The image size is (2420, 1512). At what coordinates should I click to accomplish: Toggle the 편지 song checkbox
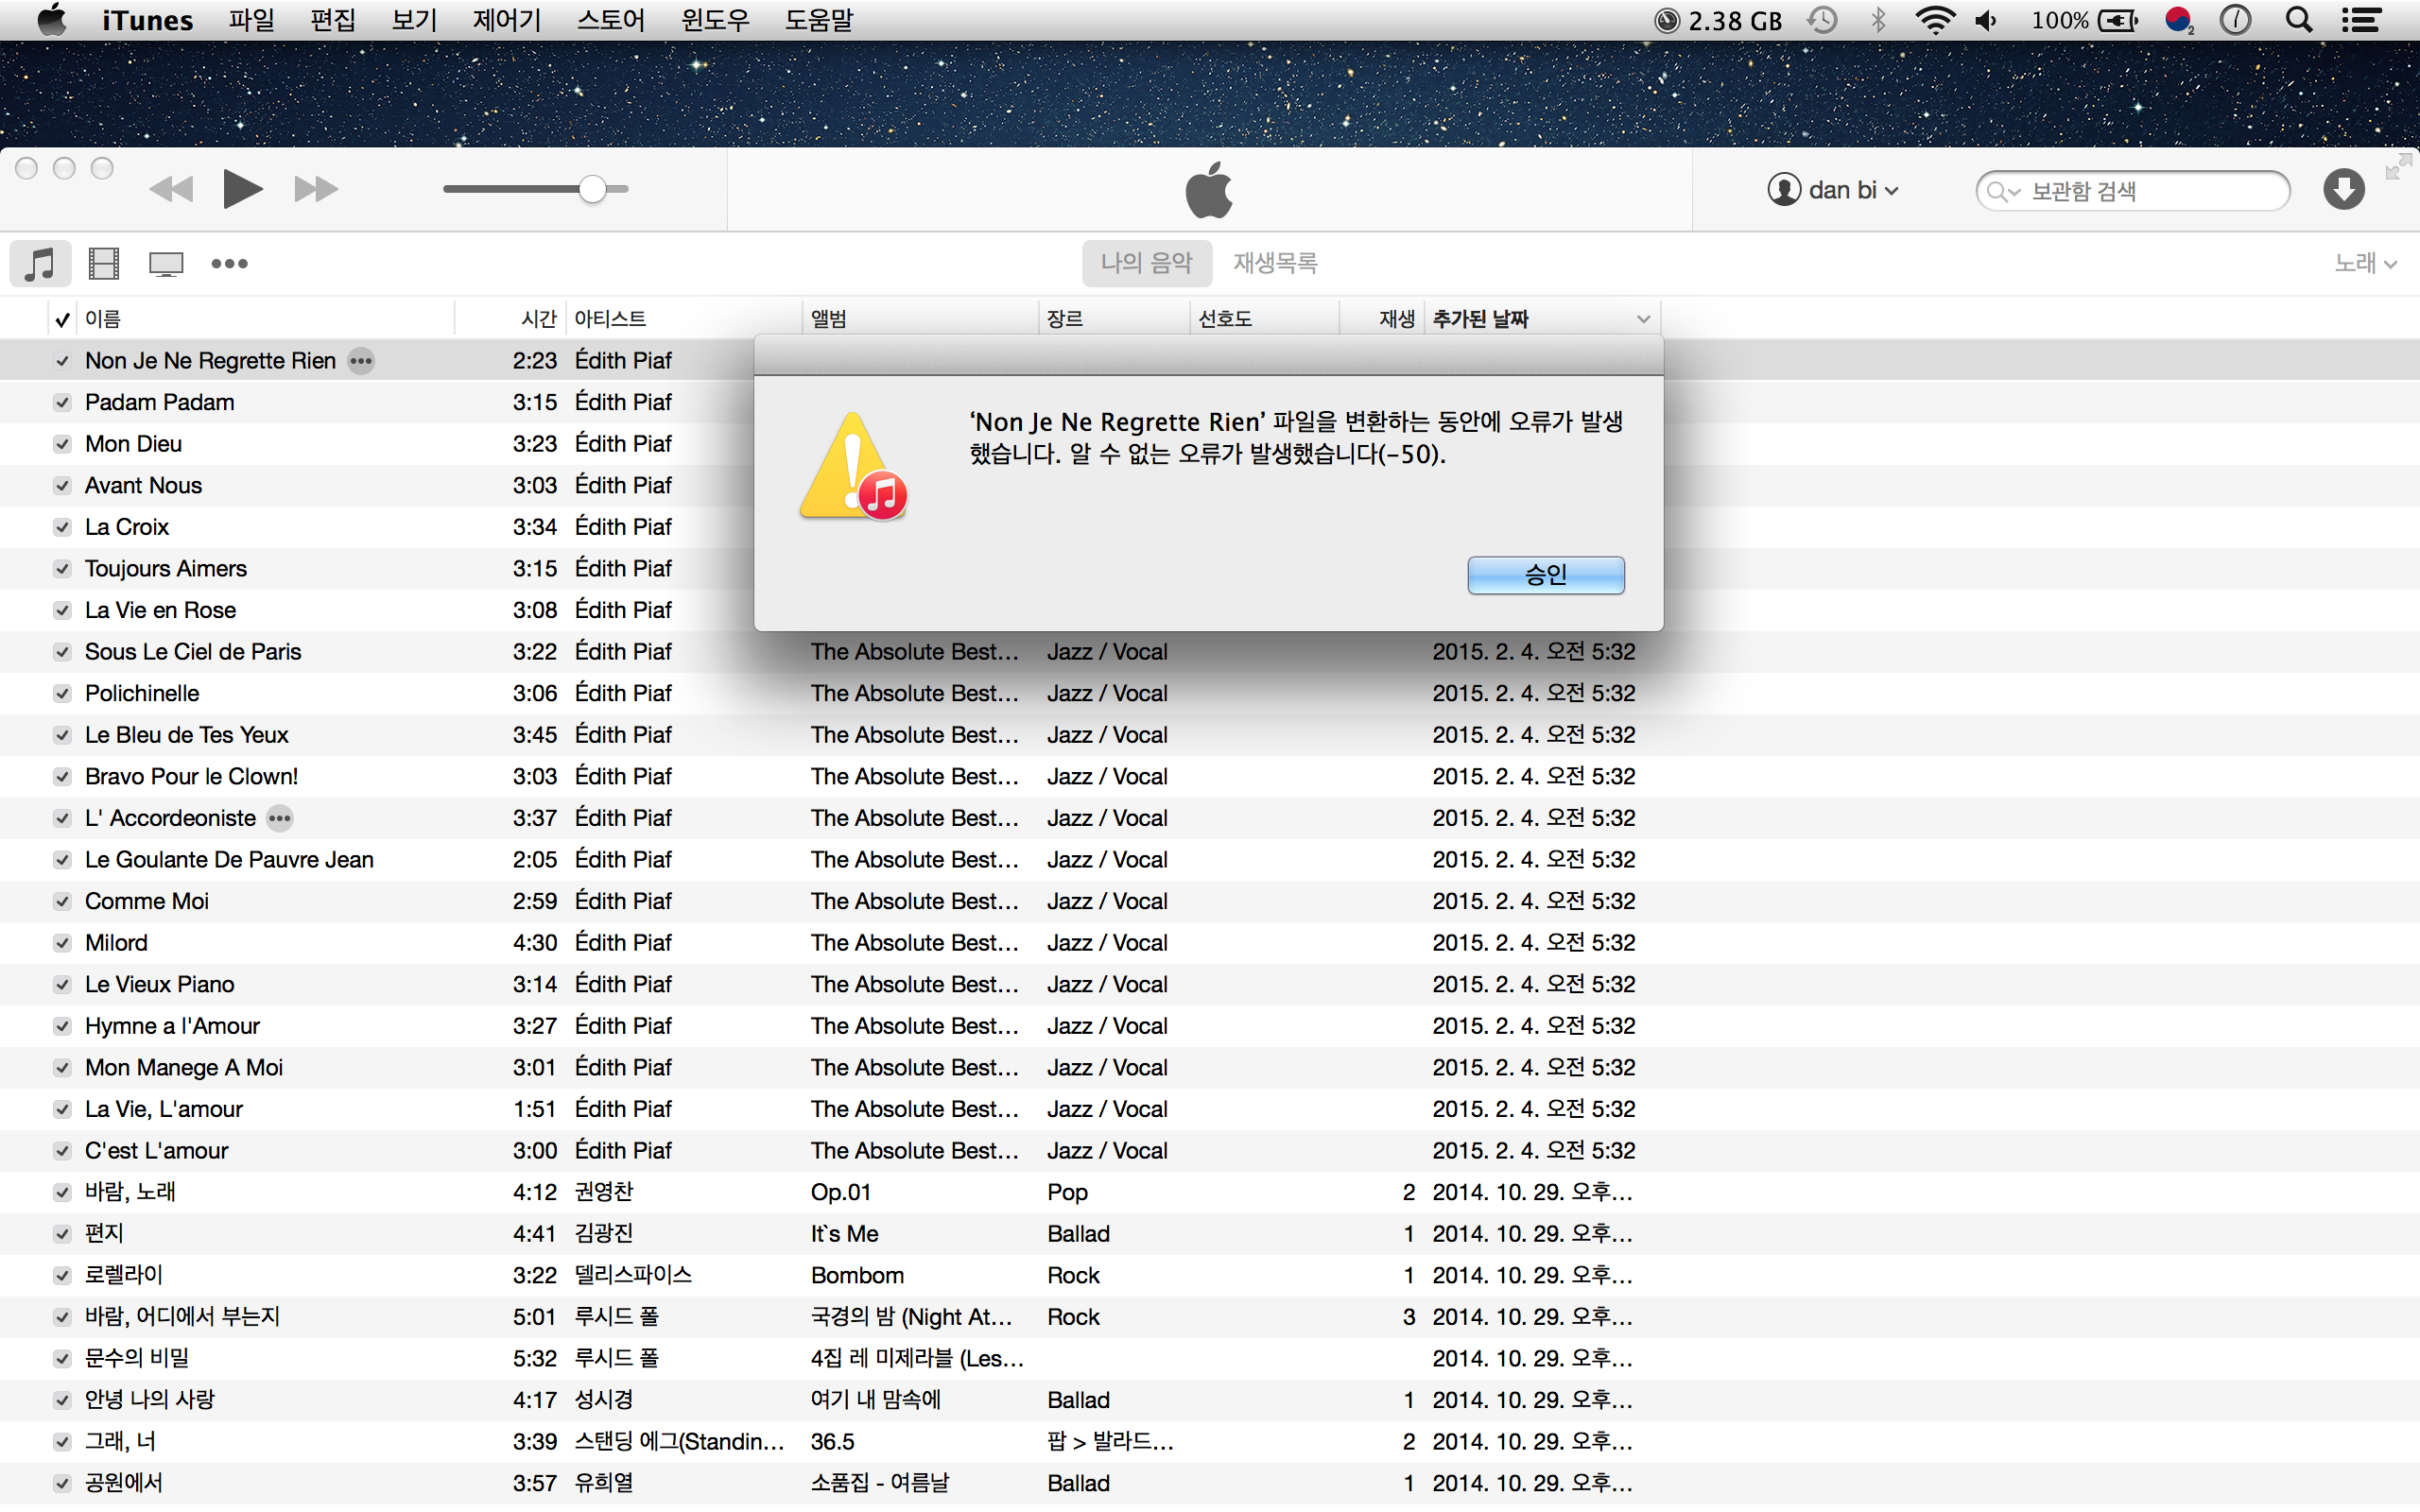tap(62, 1234)
